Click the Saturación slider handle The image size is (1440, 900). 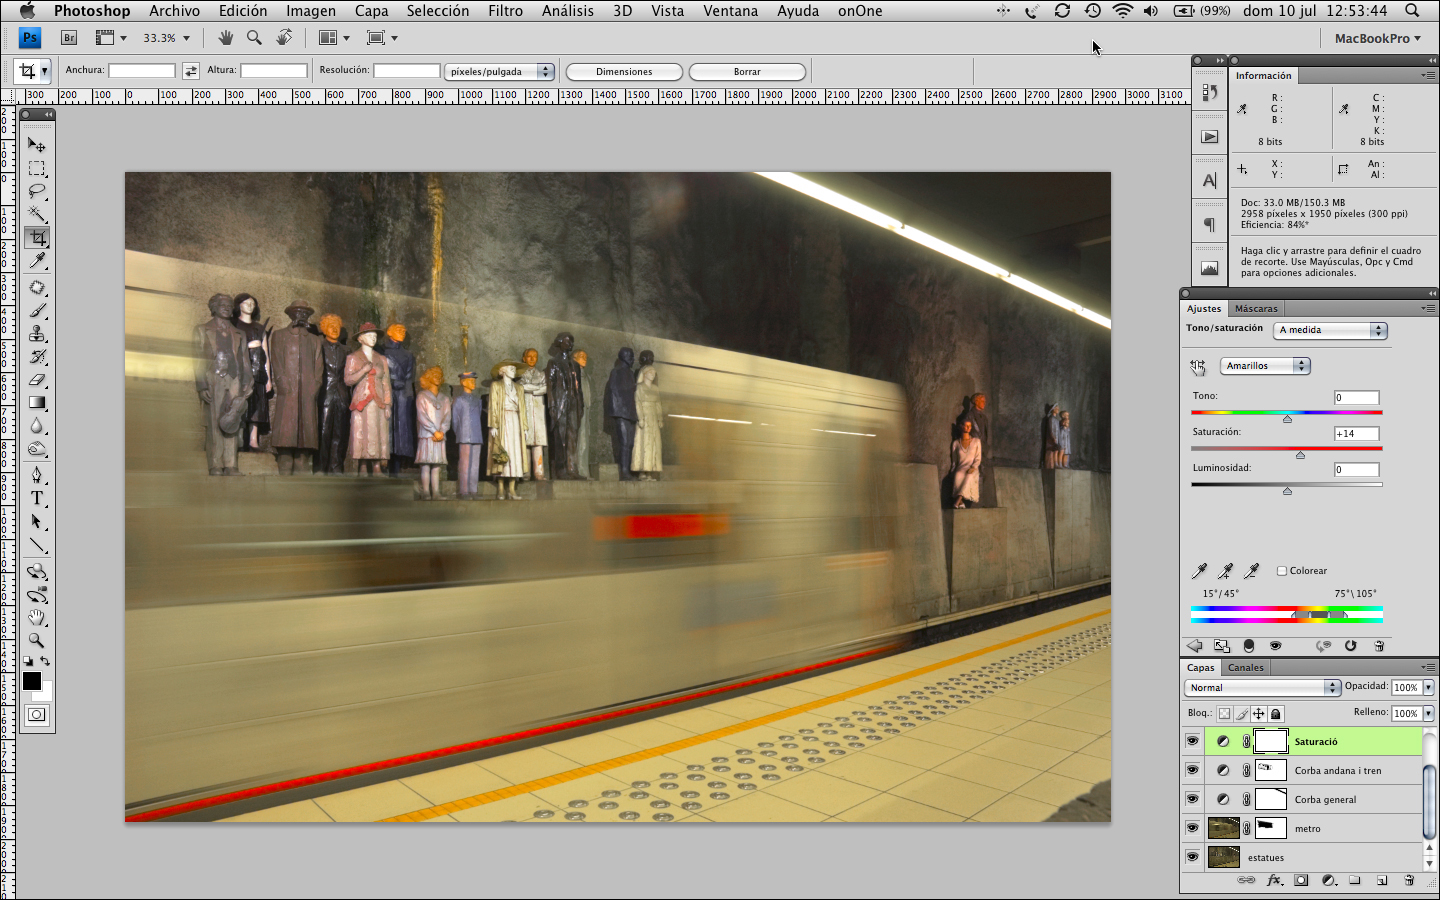[x=1300, y=455]
